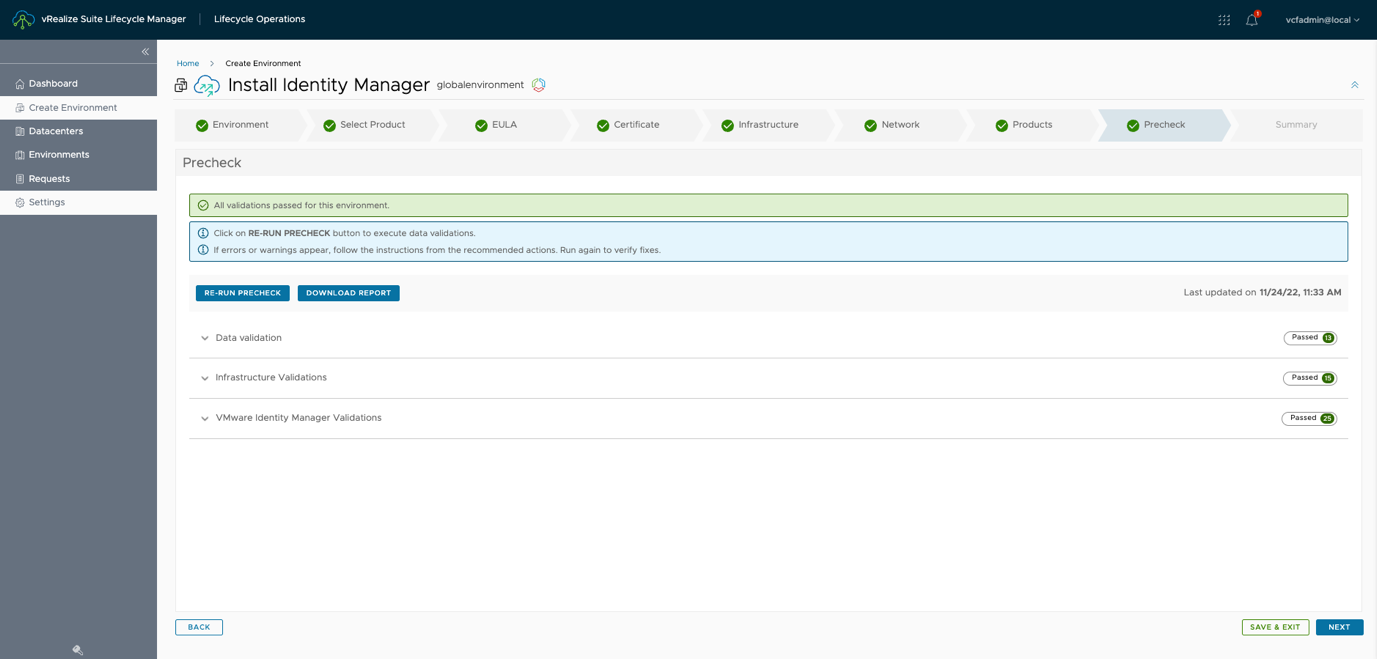Go to the Products wizard step
The image size is (1377, 659).
[x=1032, y=125]
